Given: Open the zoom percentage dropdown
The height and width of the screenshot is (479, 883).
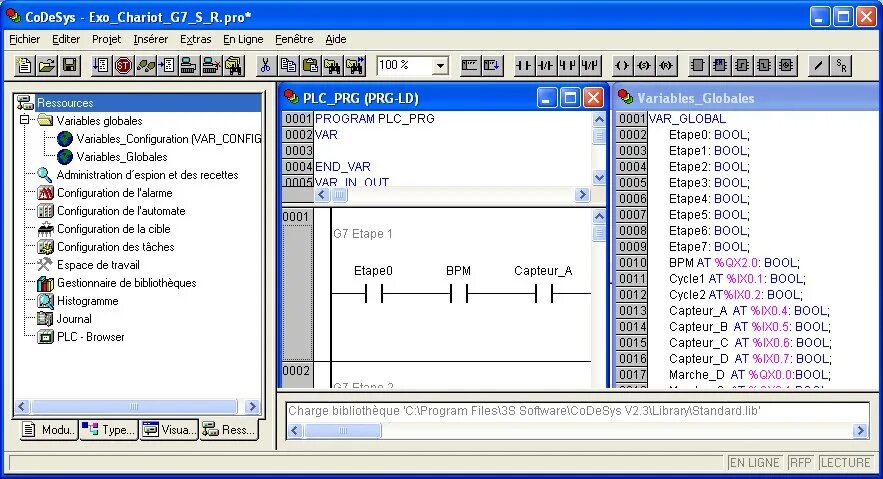Looking at the screenshot, I should point(440,66).
